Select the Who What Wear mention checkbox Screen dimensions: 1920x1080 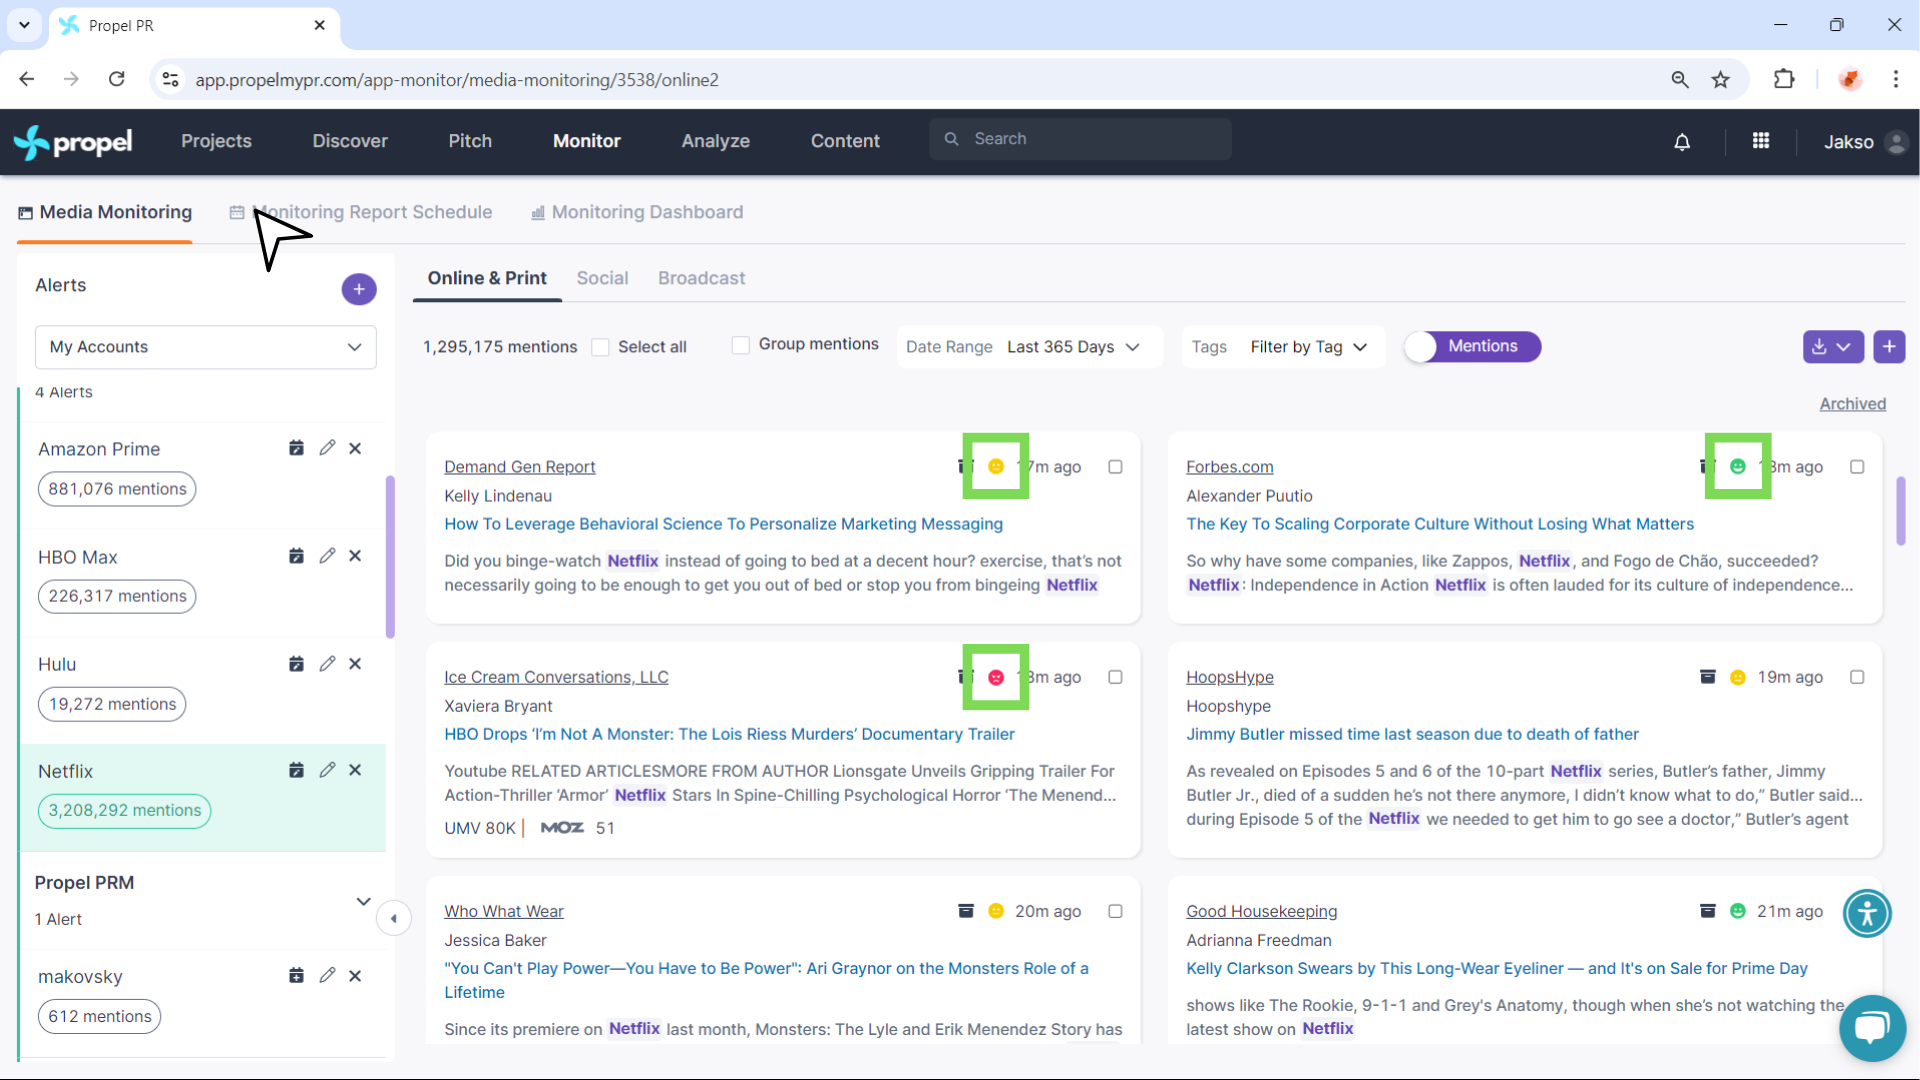click(1115, 911)
